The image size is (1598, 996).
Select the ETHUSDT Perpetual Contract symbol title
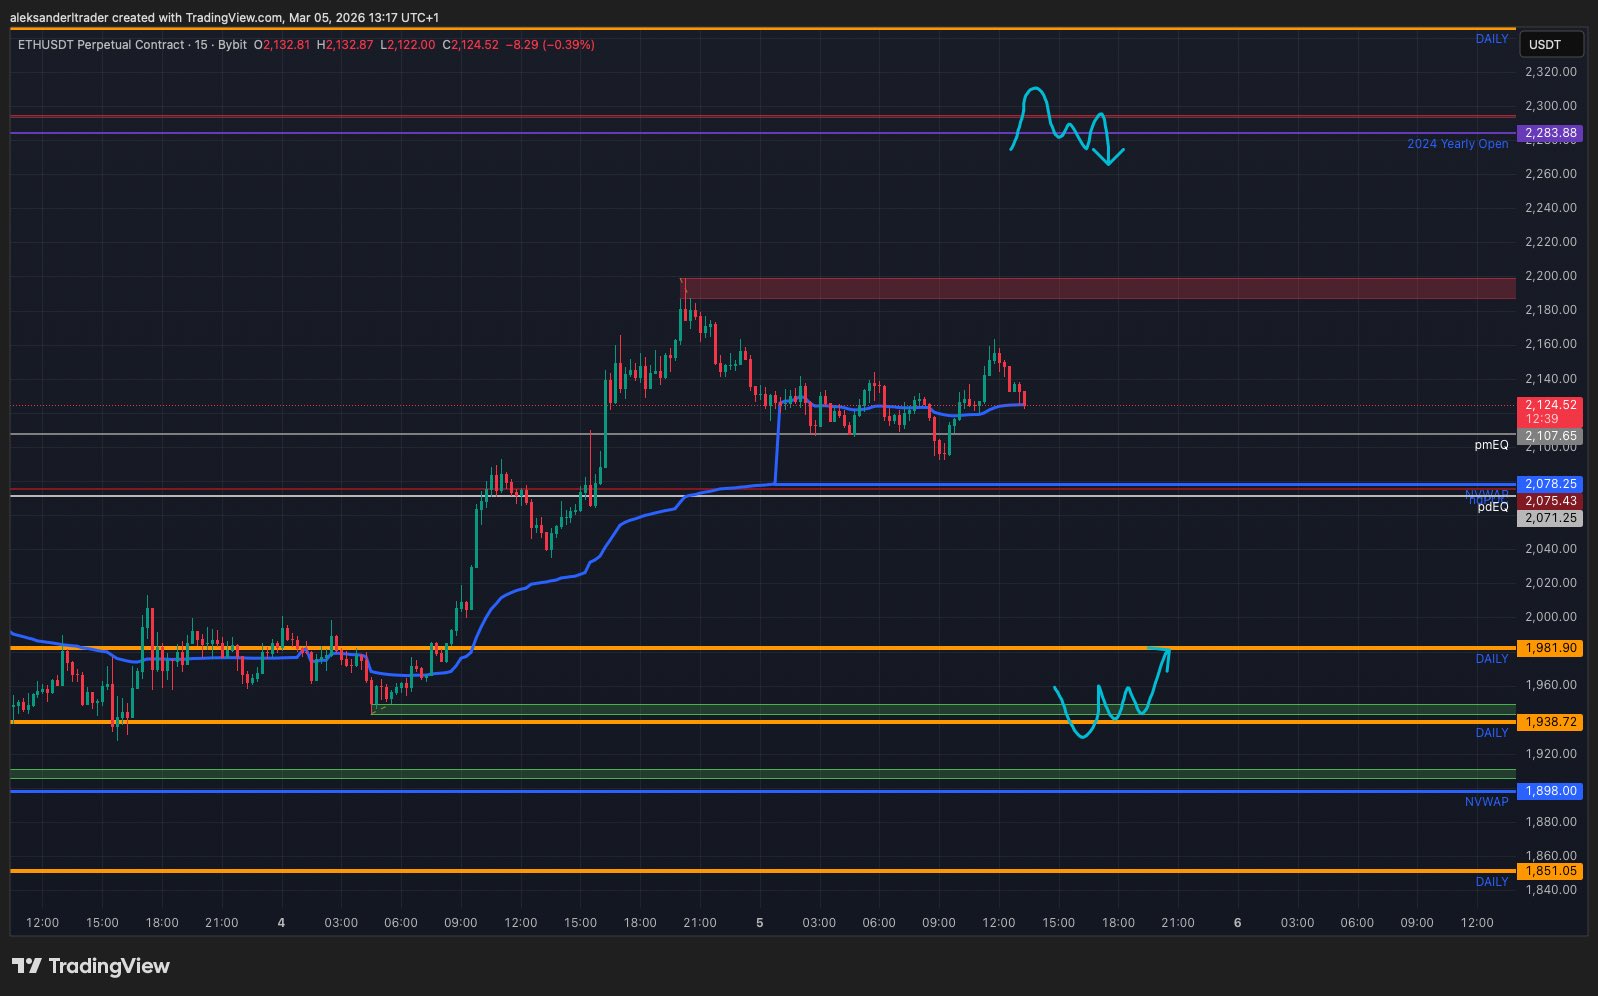101,45
